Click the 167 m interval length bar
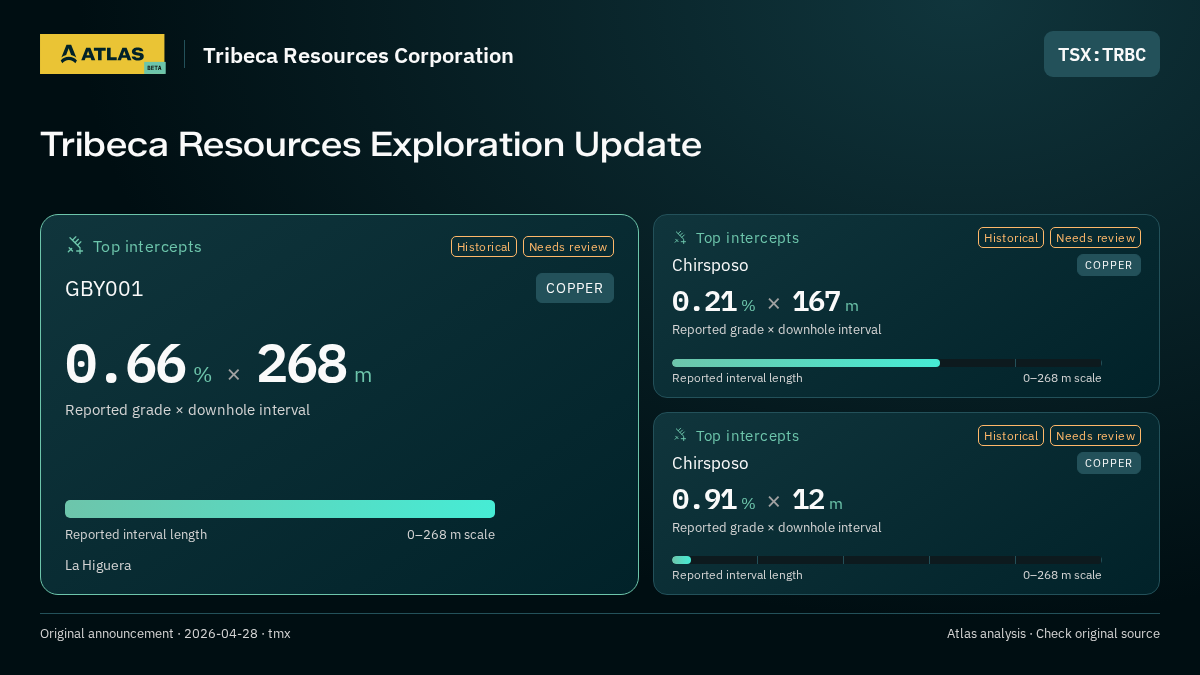This screenshot has height=675, width=1200. 887,363
